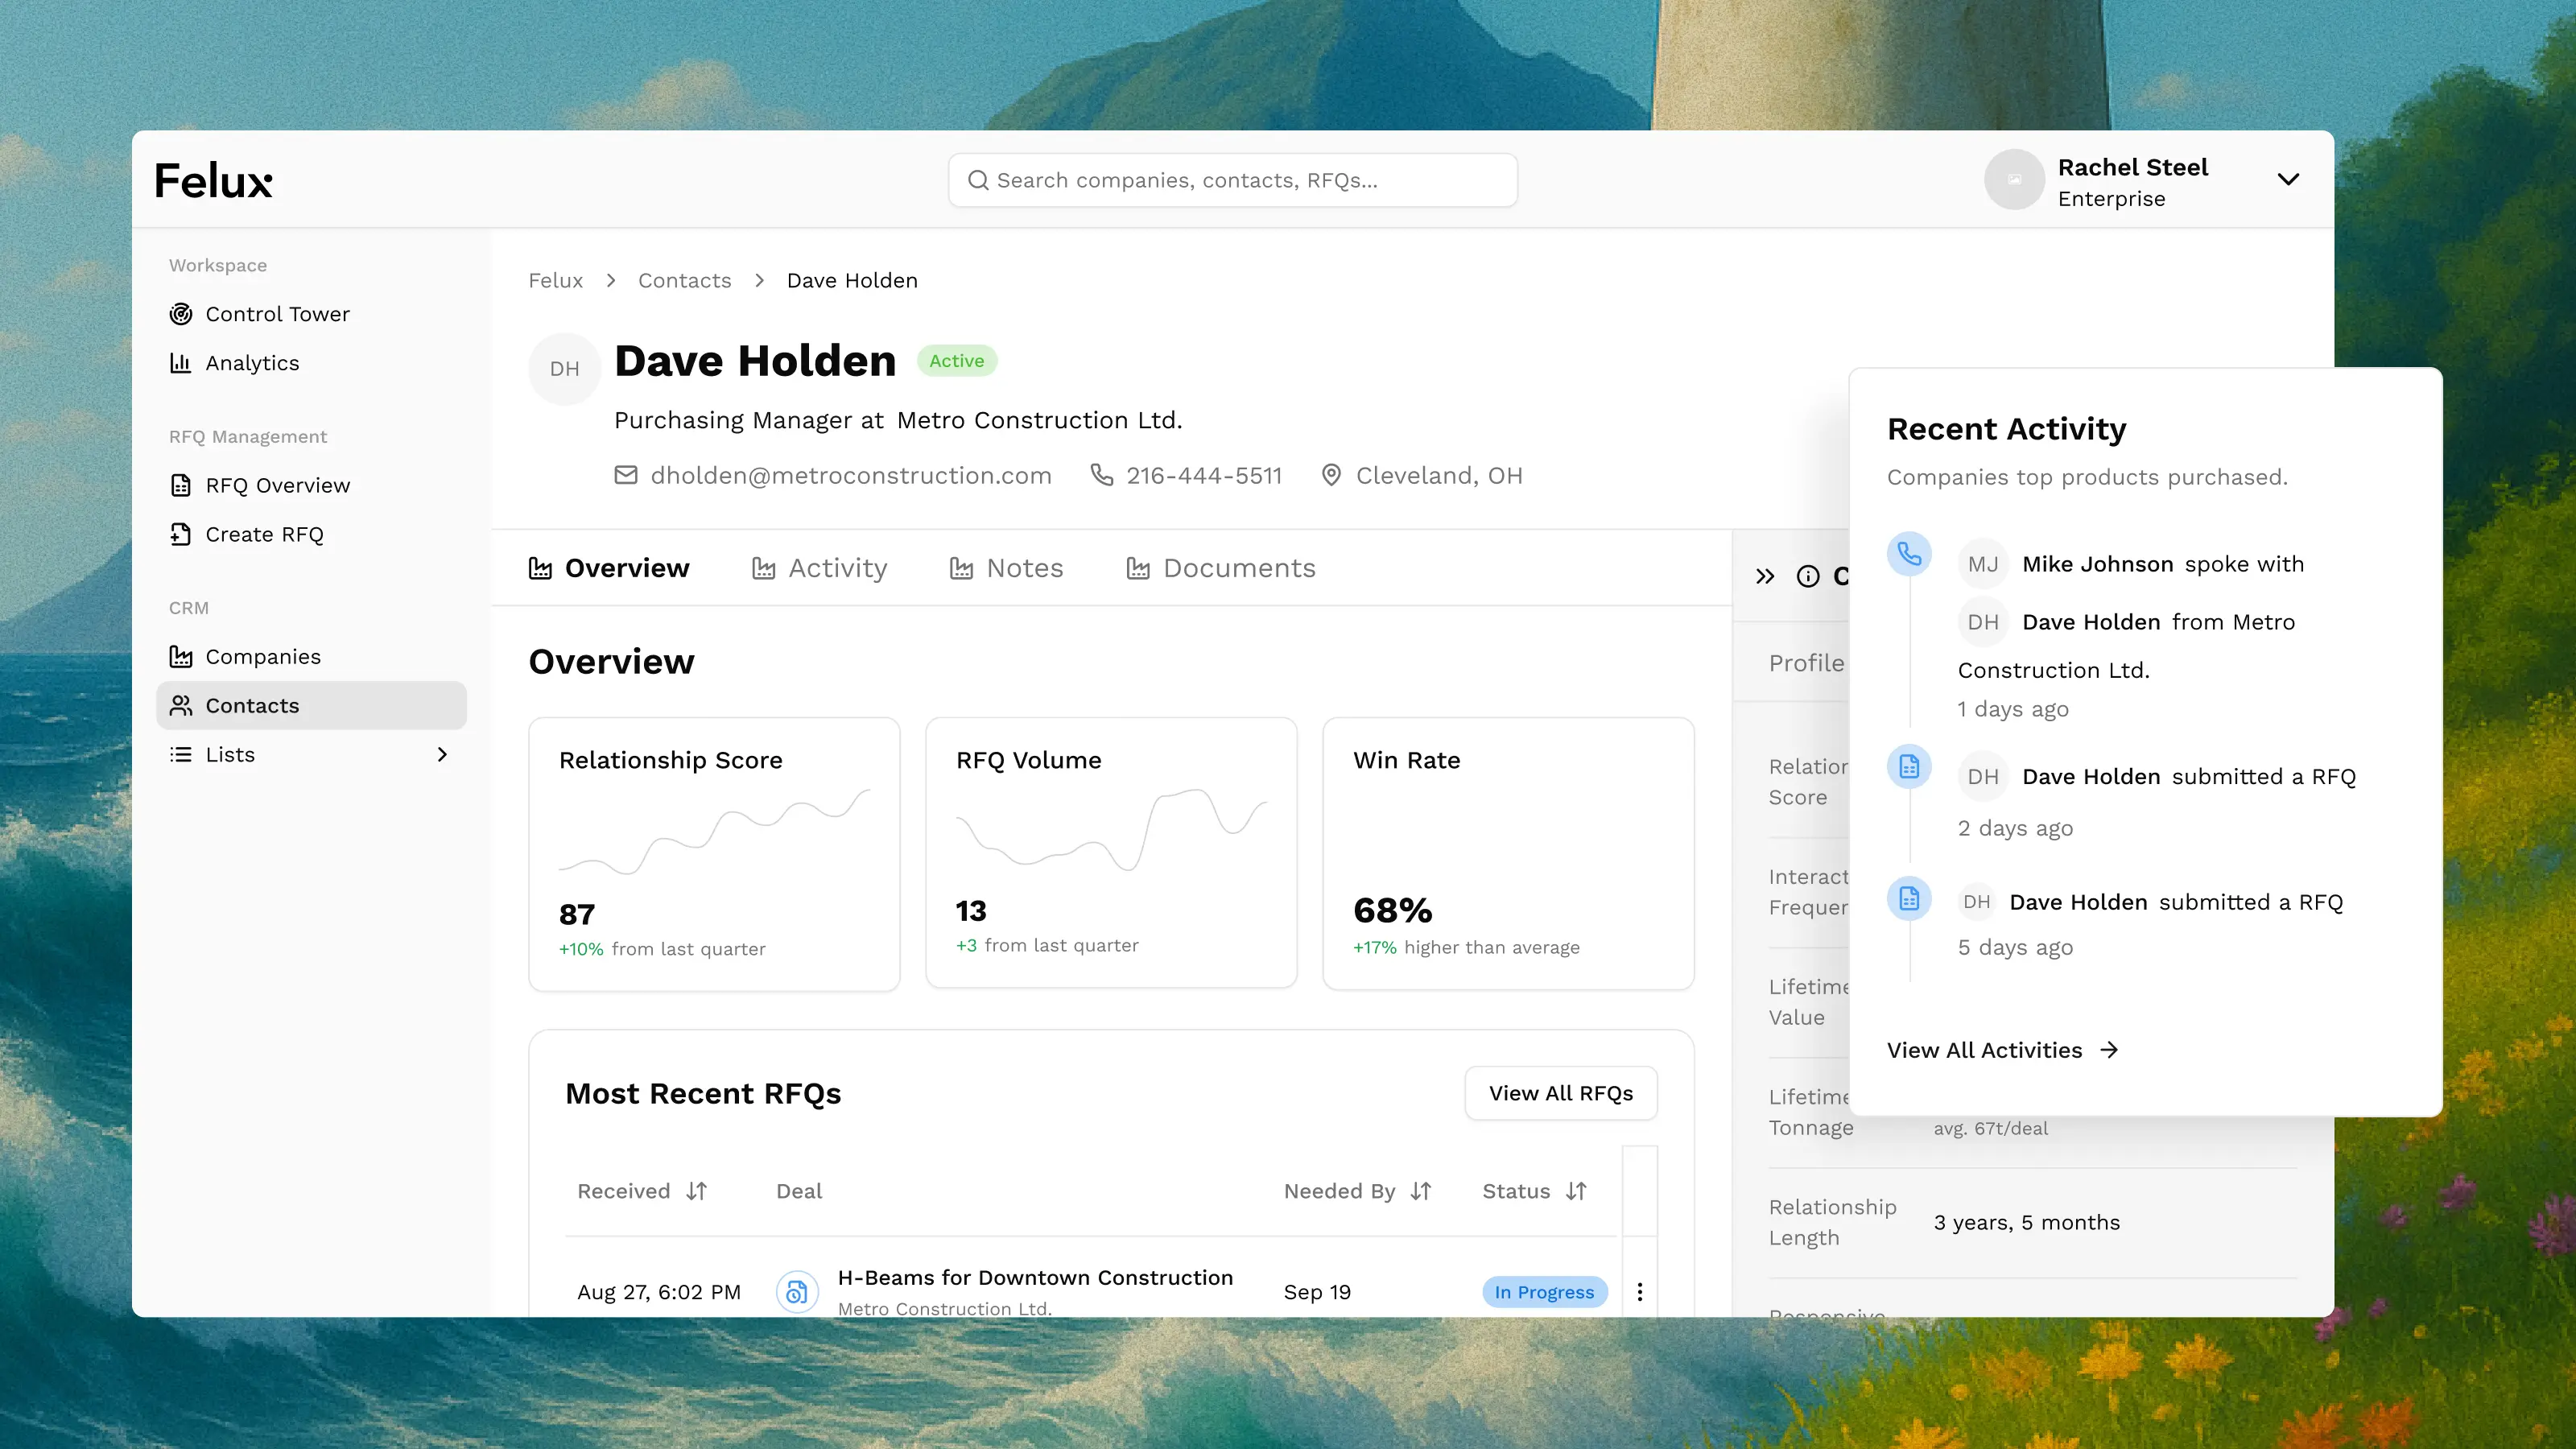Click the search companies input field

(1232, 180)
